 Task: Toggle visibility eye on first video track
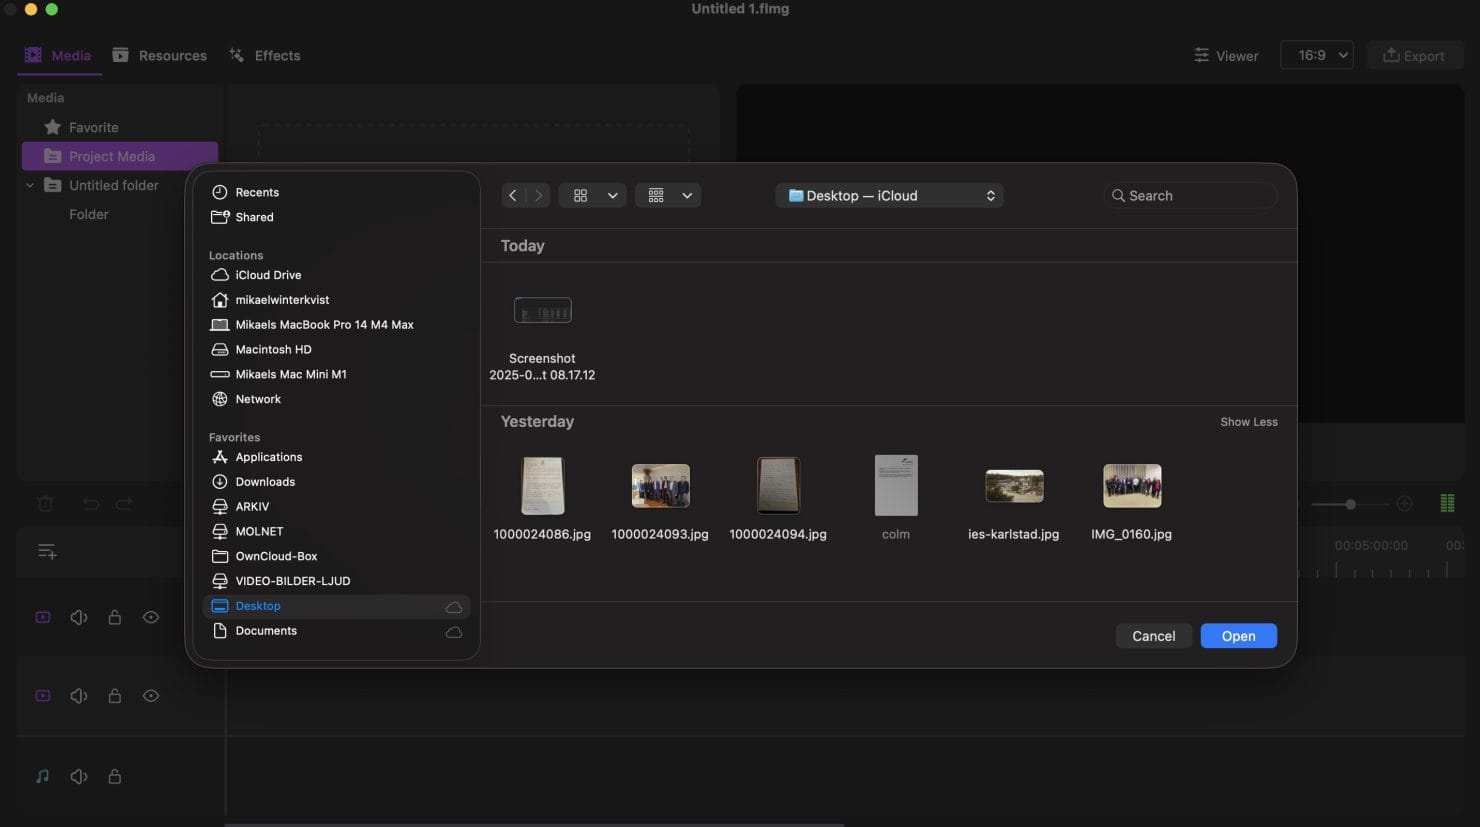pos(151,618)
